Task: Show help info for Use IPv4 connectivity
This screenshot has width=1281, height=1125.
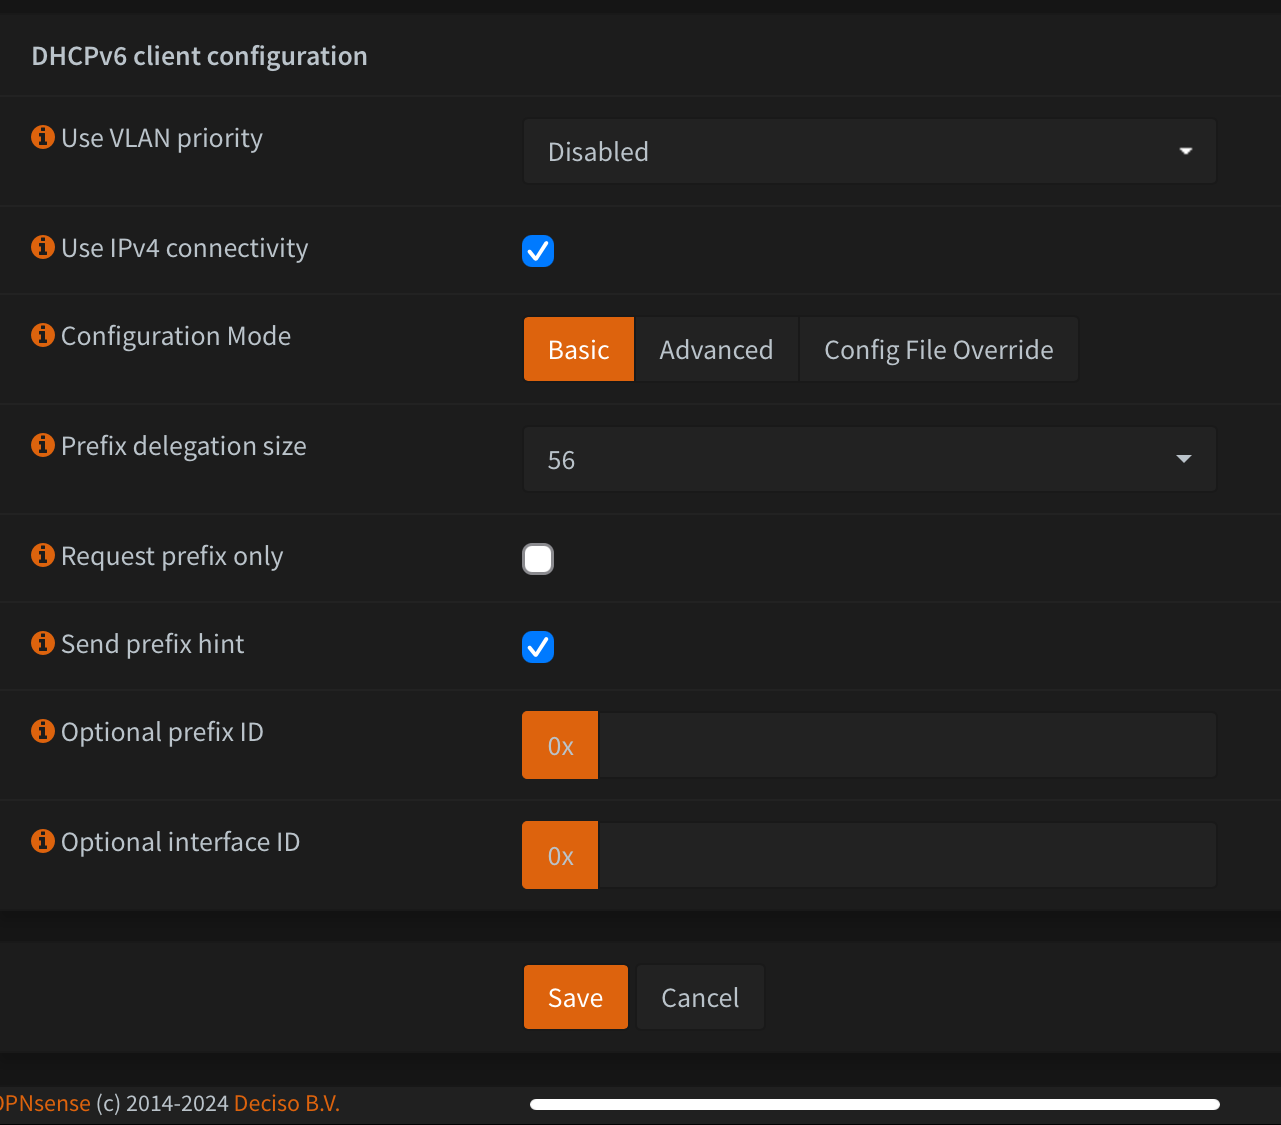Action: pyautogui.click(x=43, y=247)
